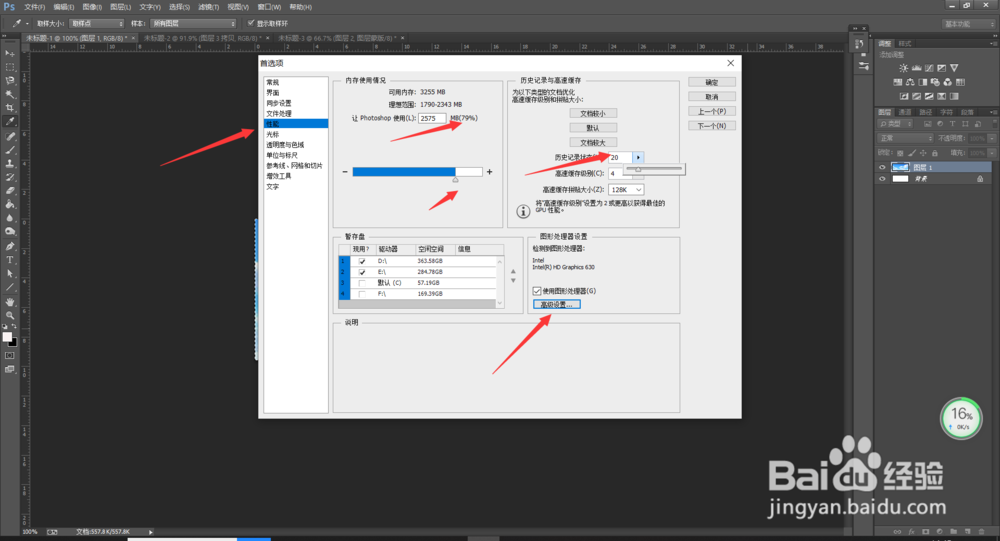Select the Clone Stamp tool

click(10, 163)
